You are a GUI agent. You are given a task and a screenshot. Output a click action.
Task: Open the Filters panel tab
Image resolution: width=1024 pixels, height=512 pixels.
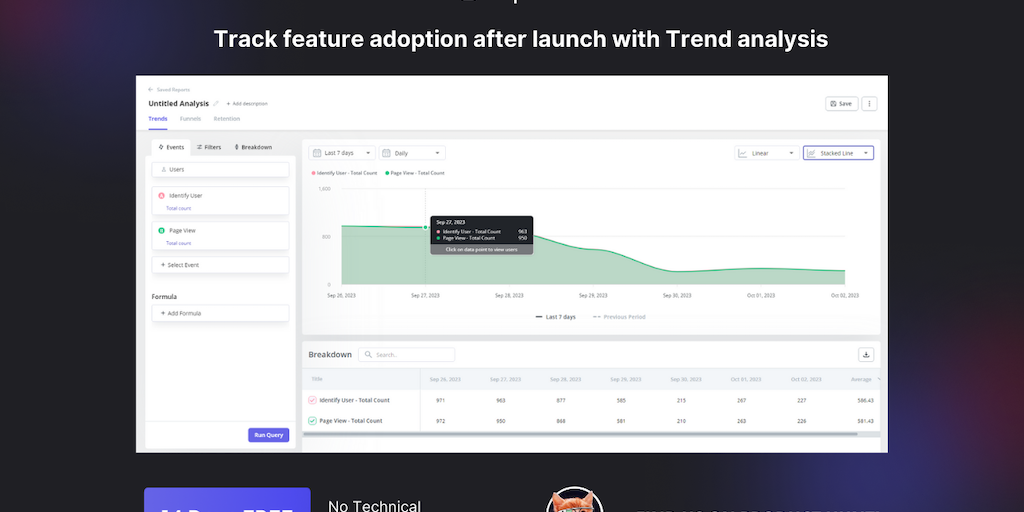[x=209, y=147]
